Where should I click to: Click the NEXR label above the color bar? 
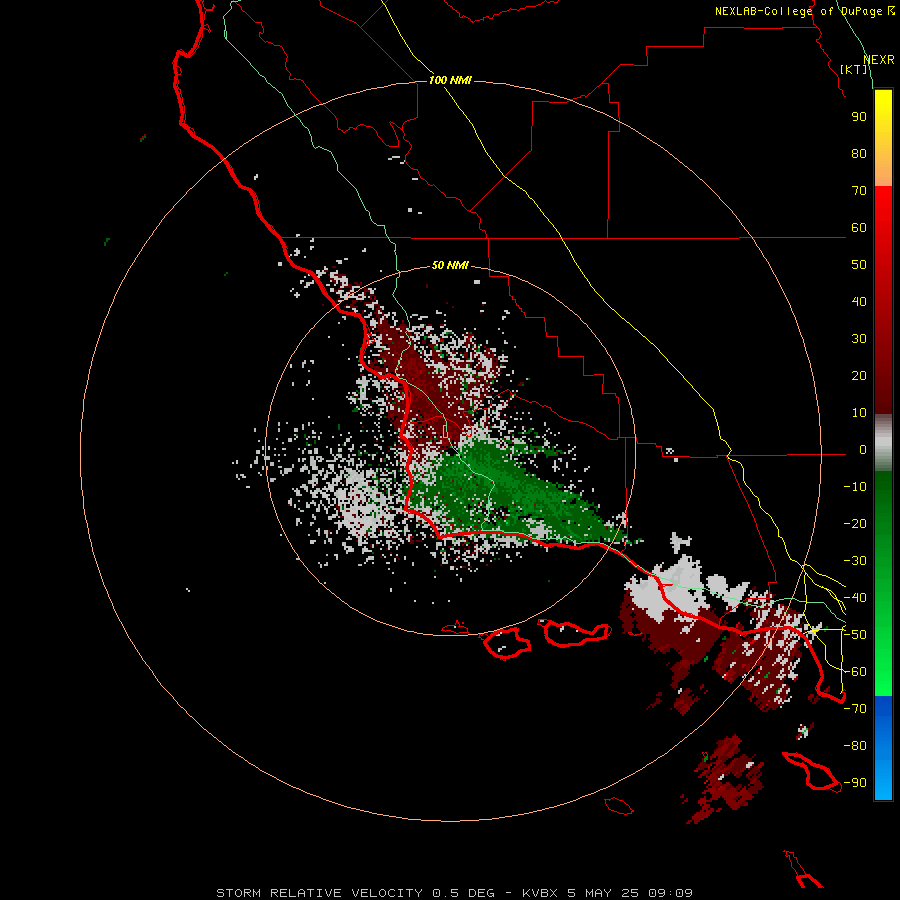tap(878, 60)
